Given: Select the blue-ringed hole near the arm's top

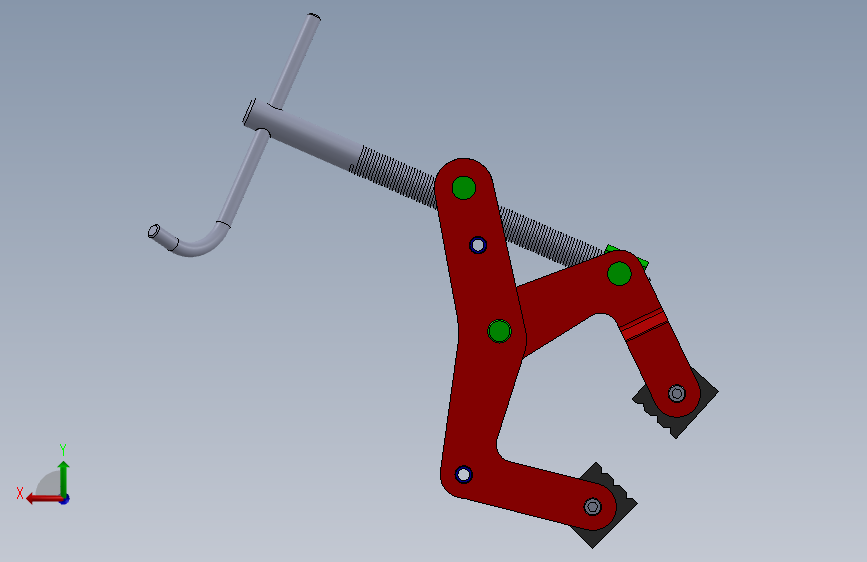Looking at the screenshot, I should pos(478,245).
